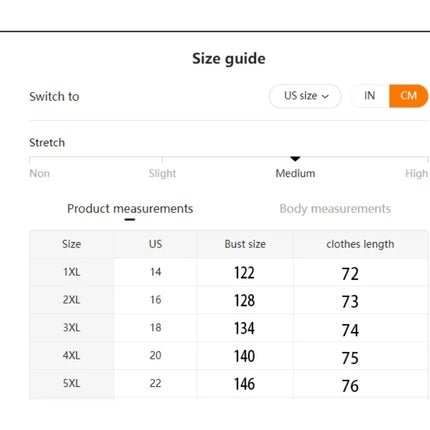Image resolution: width=430 pixels, height=430 pixels.
Task: Switch units to IN
Action: pos(369,96)
